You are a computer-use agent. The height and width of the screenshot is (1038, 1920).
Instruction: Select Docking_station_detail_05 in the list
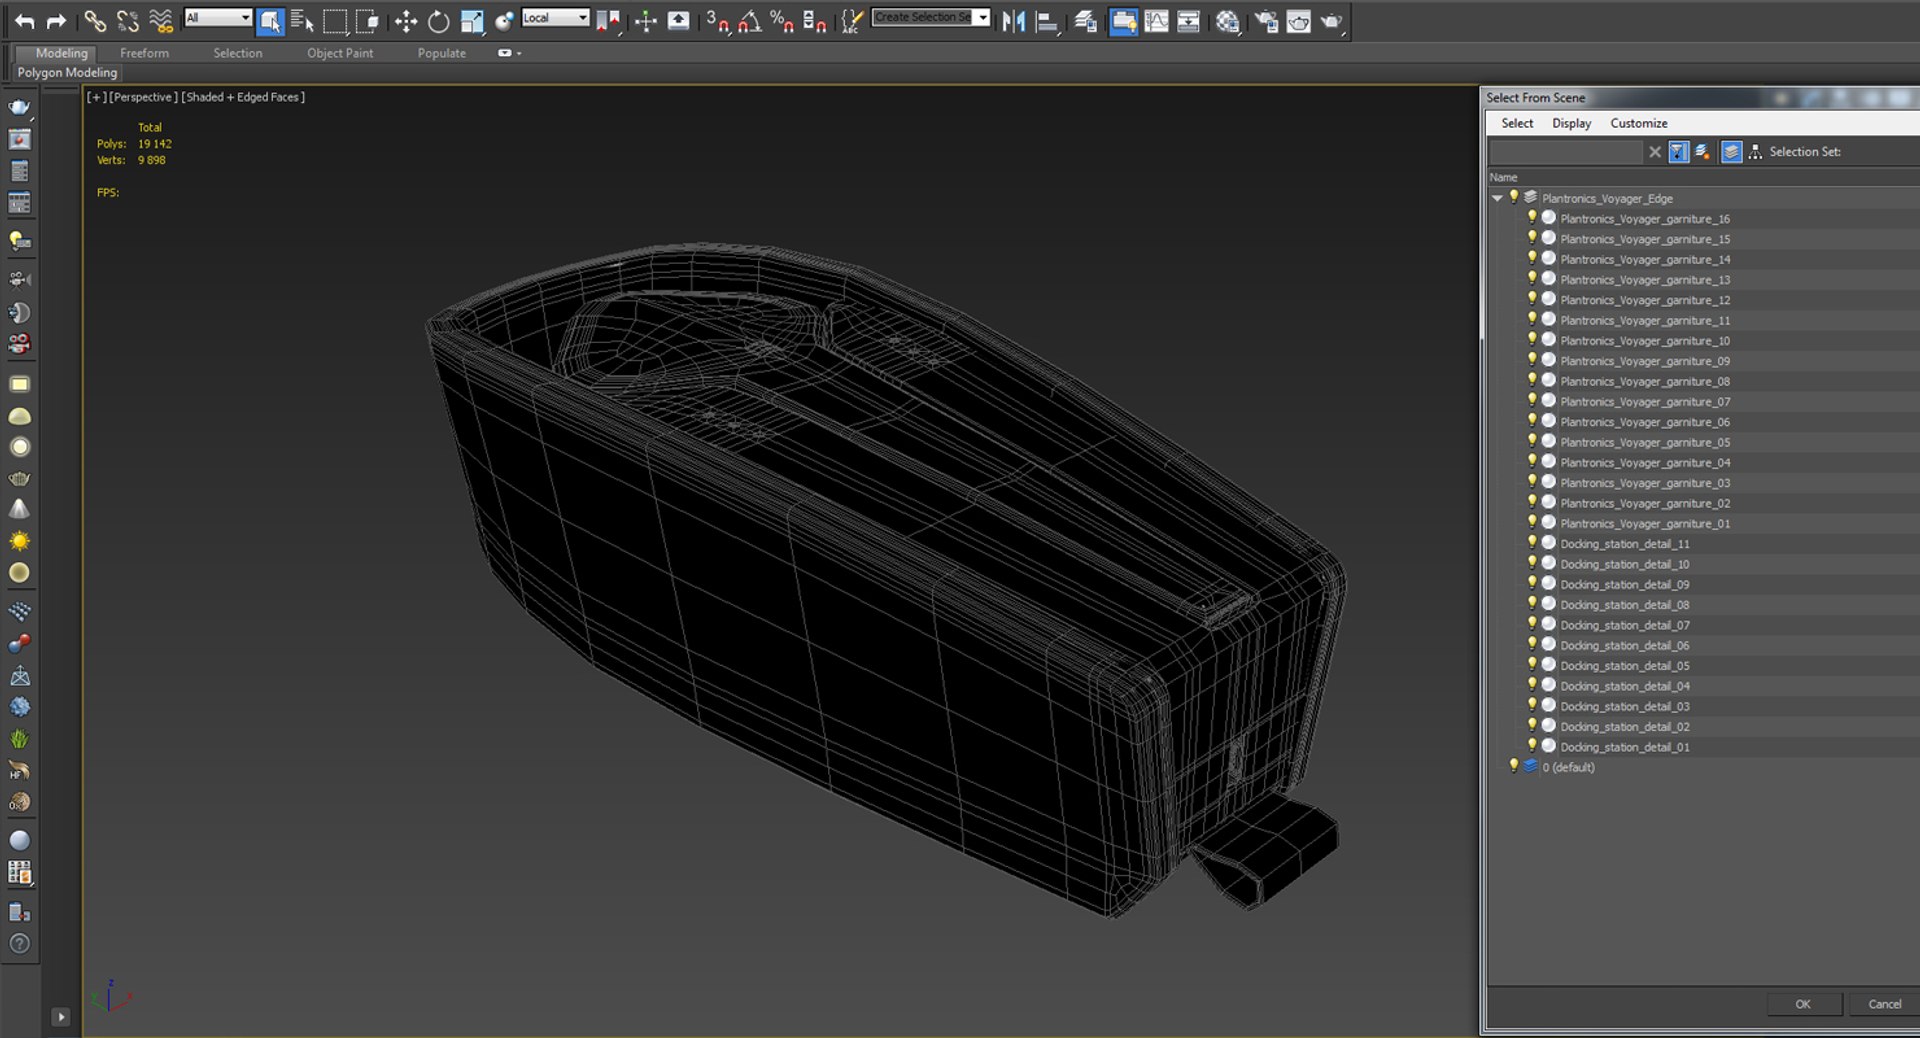coord(1625,666)
